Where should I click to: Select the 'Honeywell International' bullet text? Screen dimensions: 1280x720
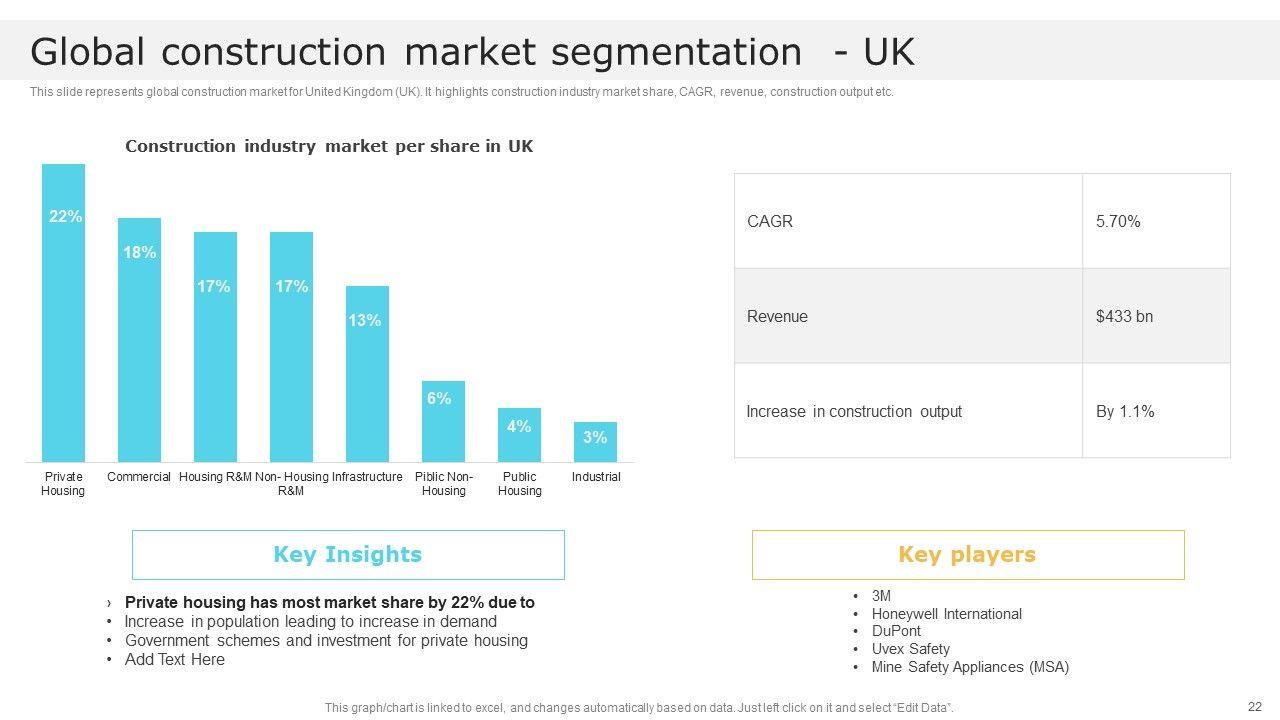click(946, 614)
